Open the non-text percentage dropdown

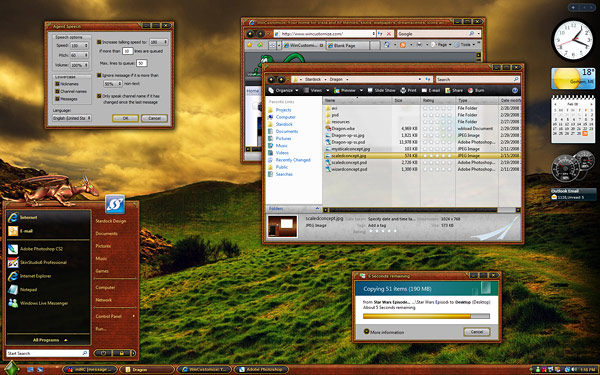[x=113, y=83]
